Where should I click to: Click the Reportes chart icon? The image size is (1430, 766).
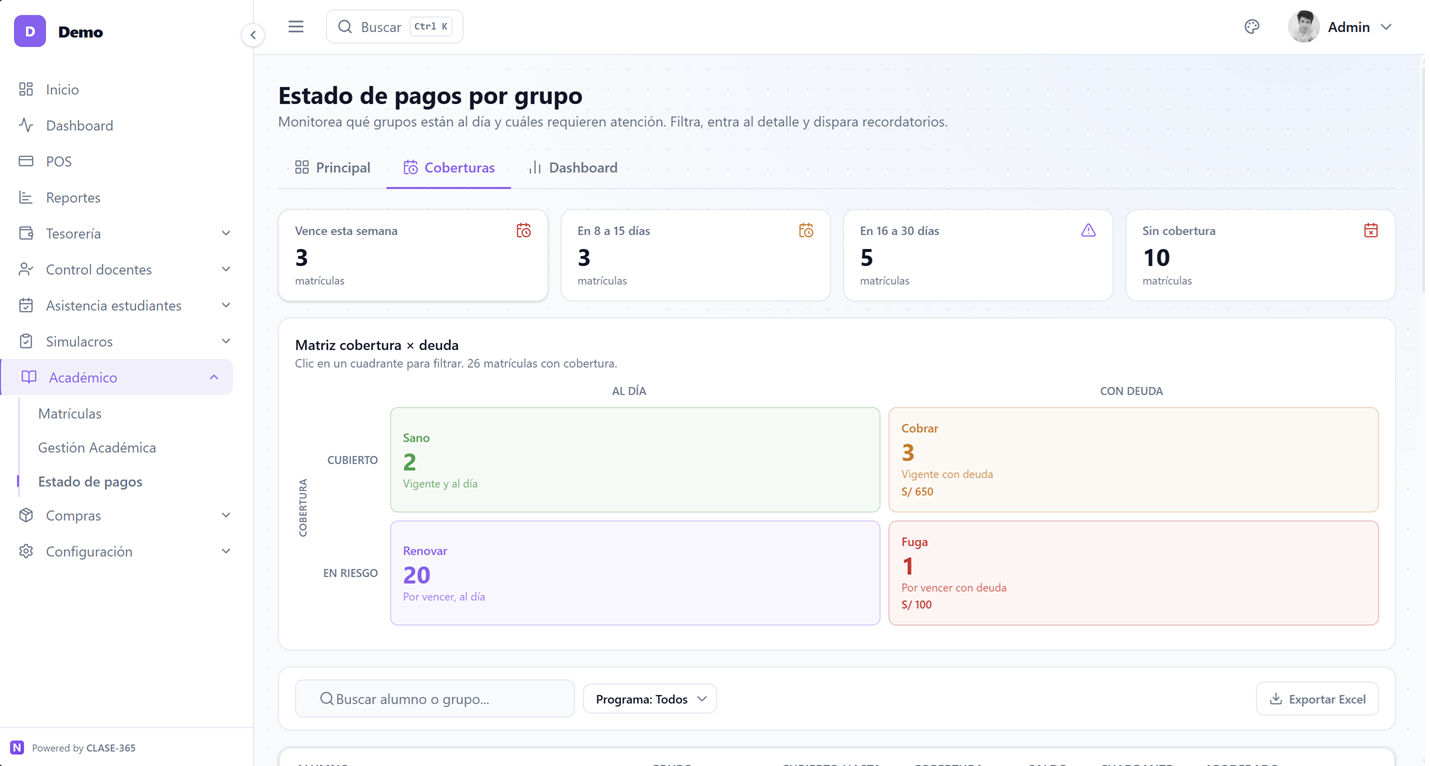point(26,197)
